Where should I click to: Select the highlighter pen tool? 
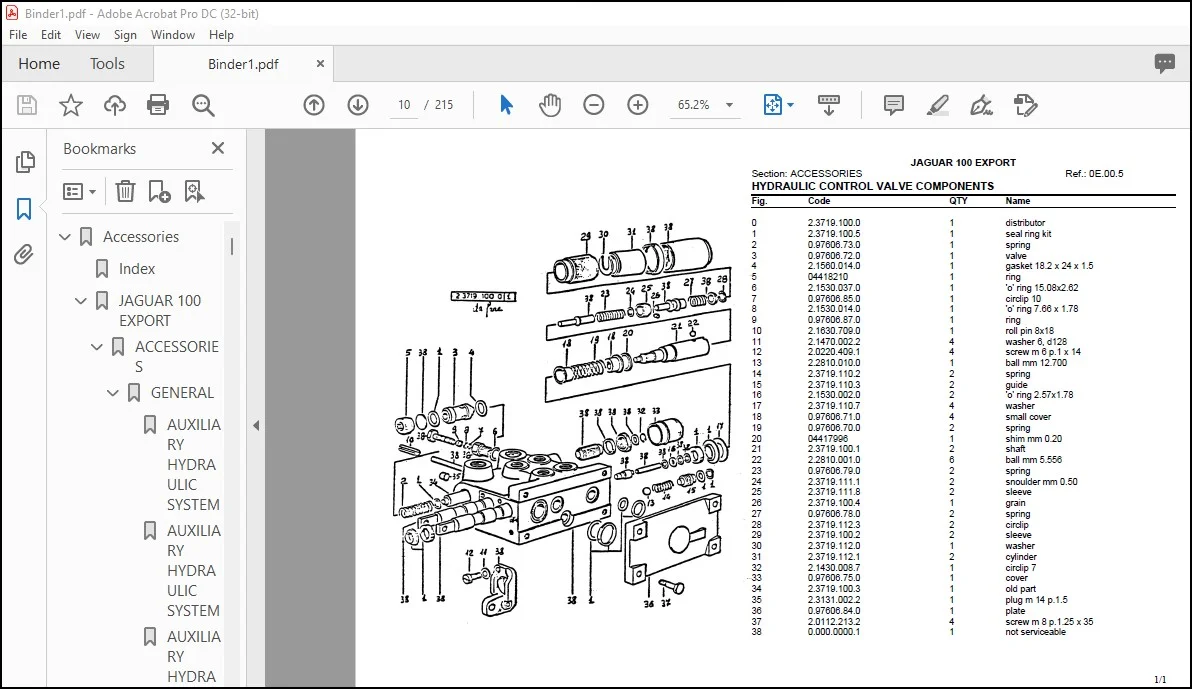(x=937, y=105)
